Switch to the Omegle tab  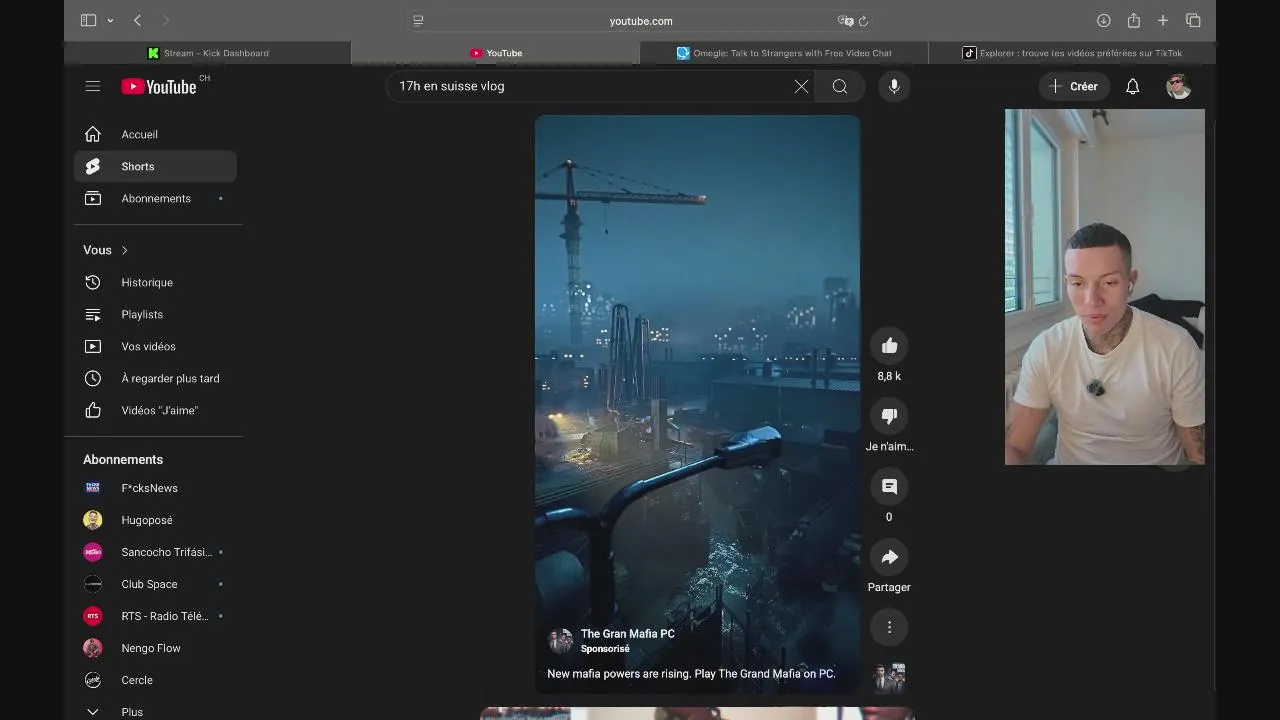coord(784,53)
